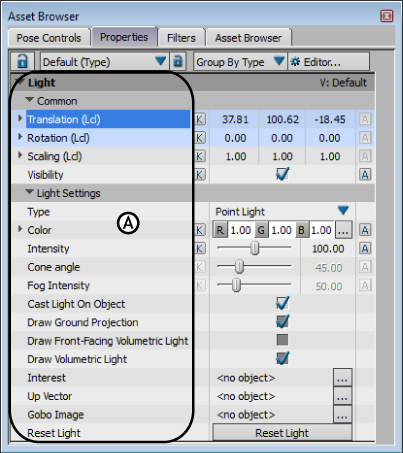Open the color picker ellipsis button
The height and width of the screenshot is (453, 403).
coord(343,230)
